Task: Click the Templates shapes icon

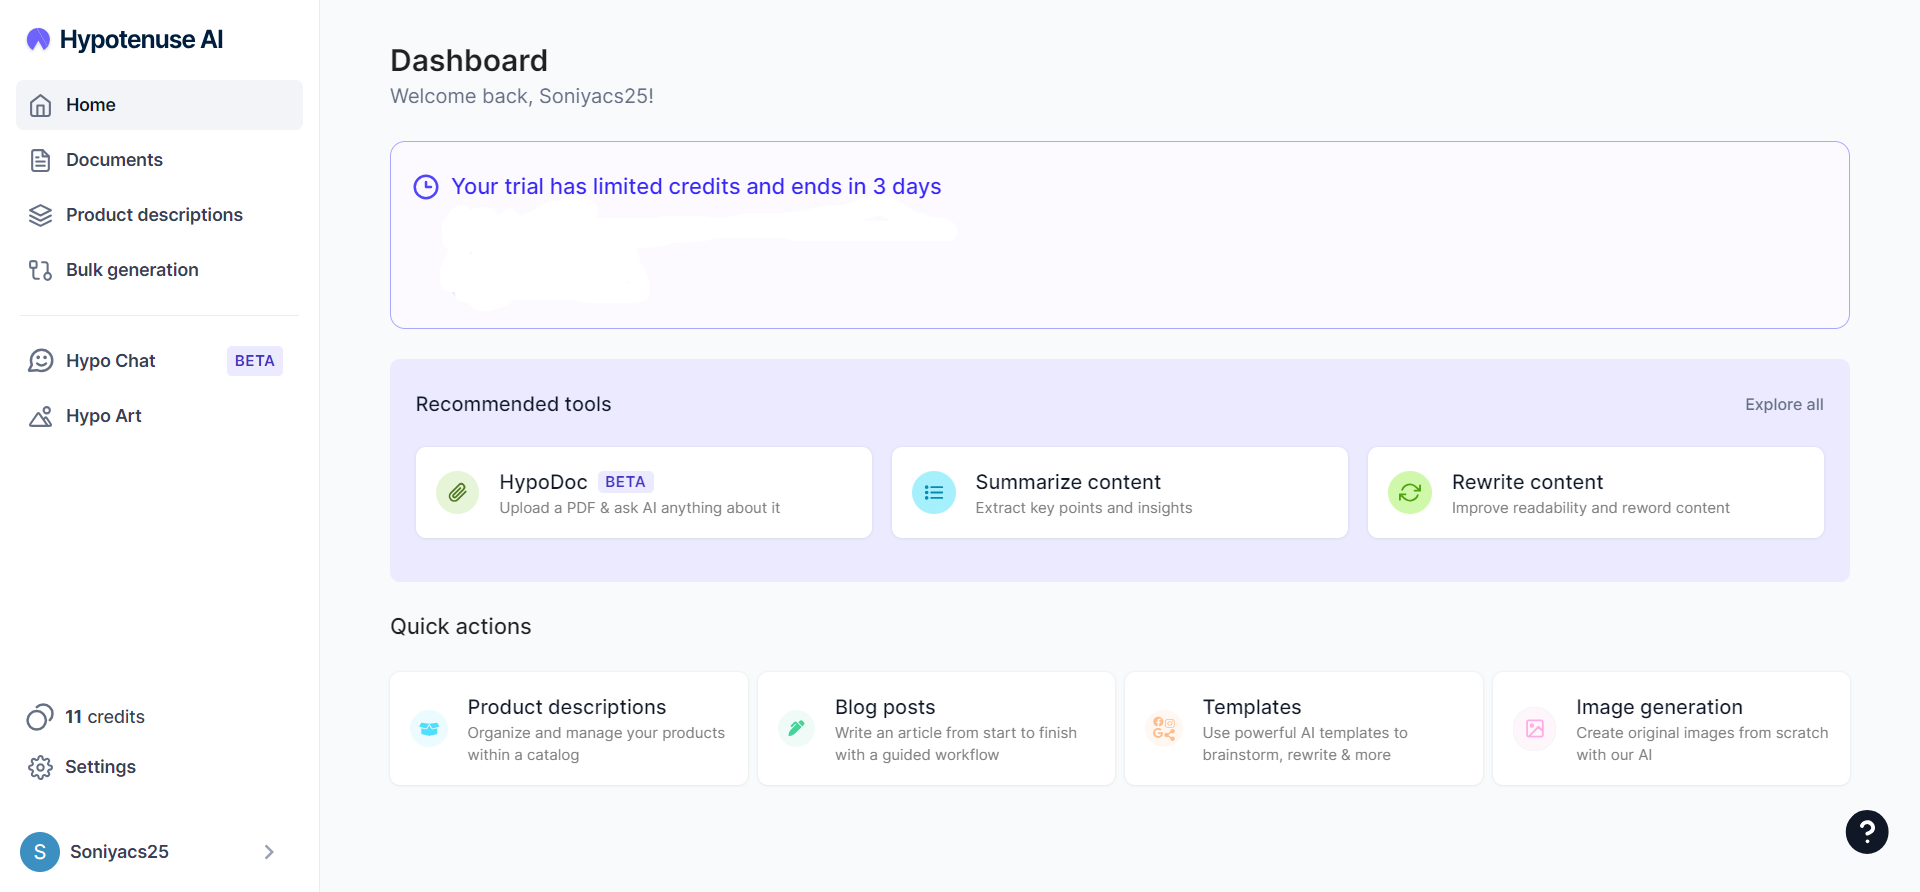Action: [1164, 729]
